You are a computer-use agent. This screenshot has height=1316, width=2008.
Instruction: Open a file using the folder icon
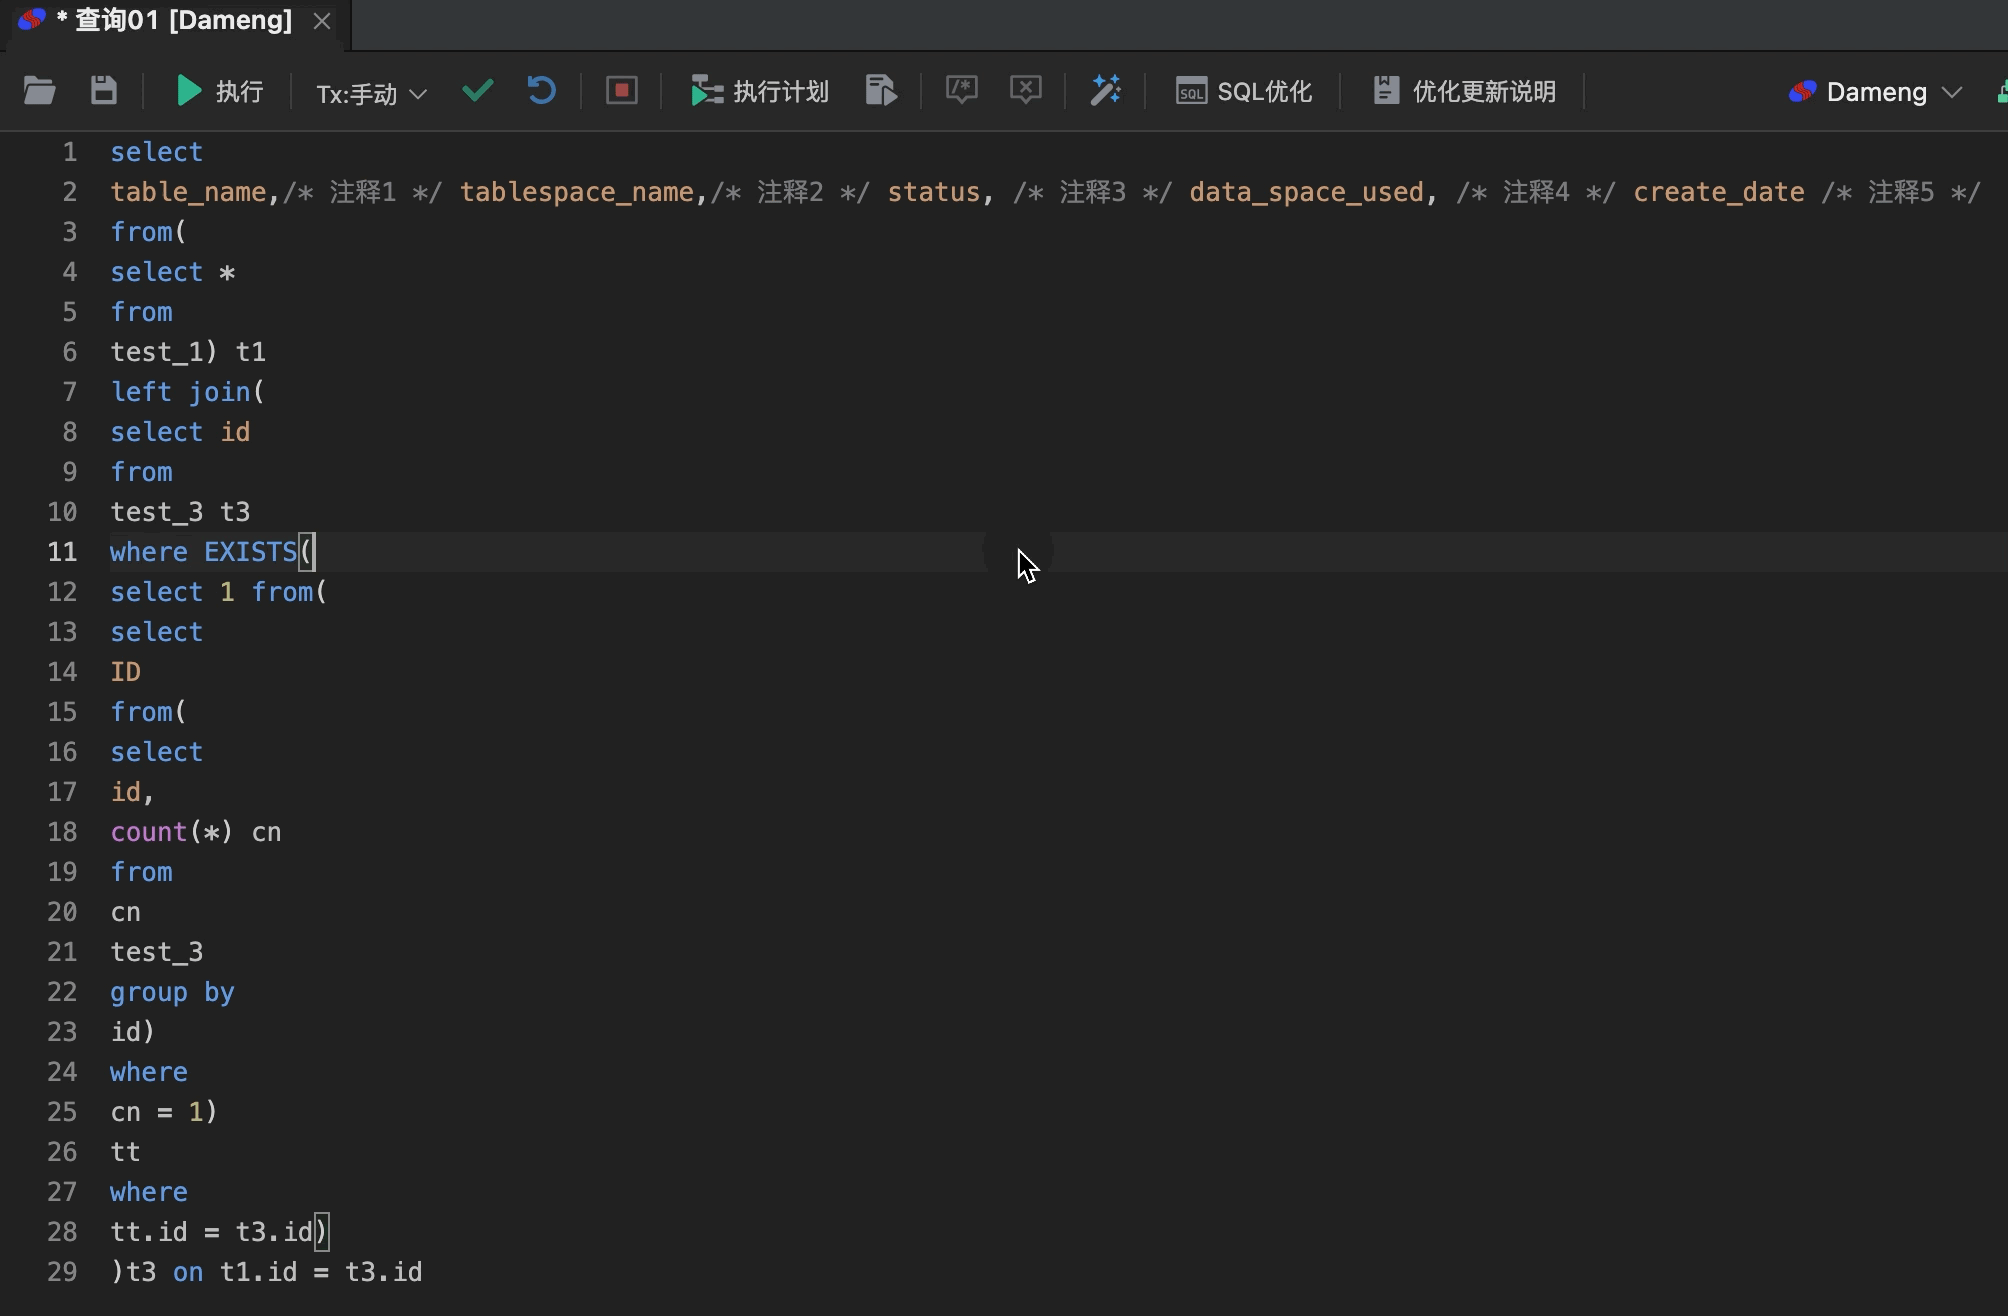[x=39, y=91]
